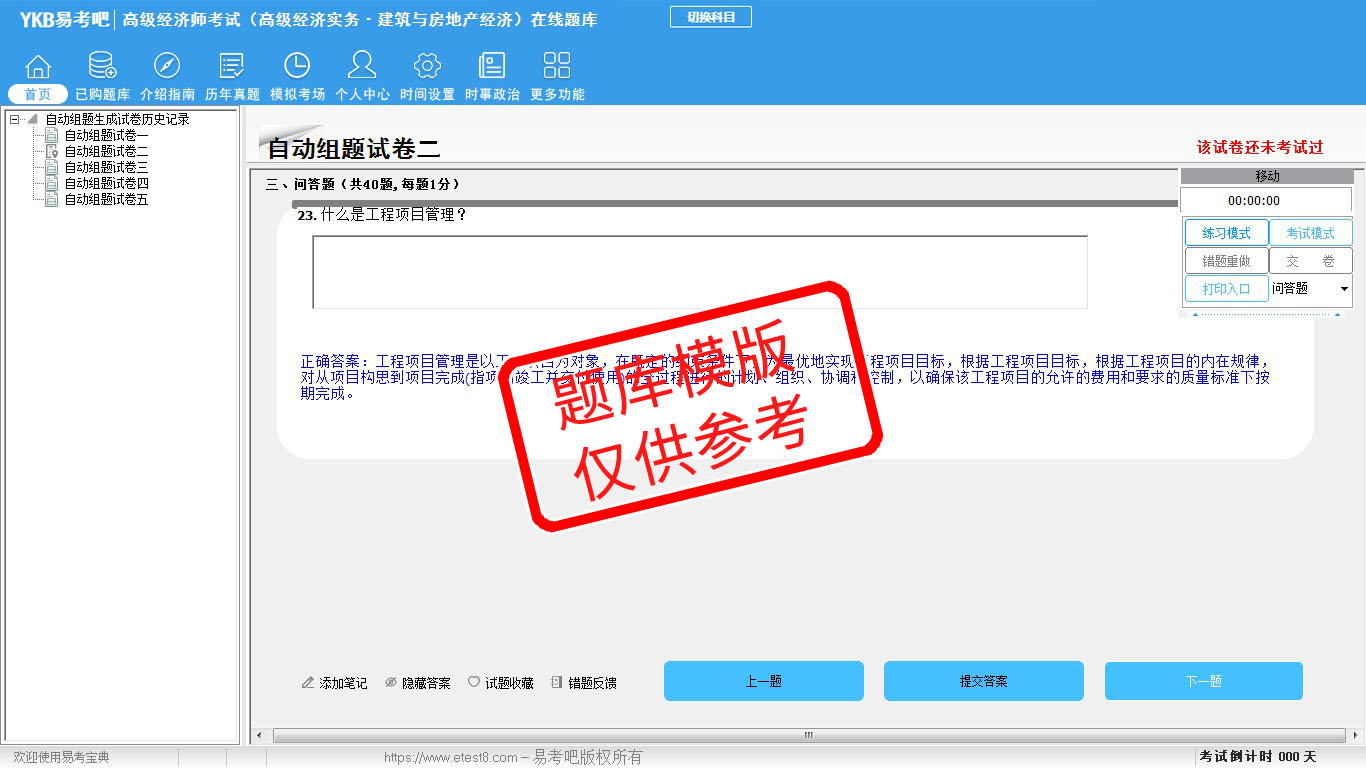The width and height of the screenshot is (1366, 768).
Task: Click the 首页 home tab
Action: (x=38, y=94)
